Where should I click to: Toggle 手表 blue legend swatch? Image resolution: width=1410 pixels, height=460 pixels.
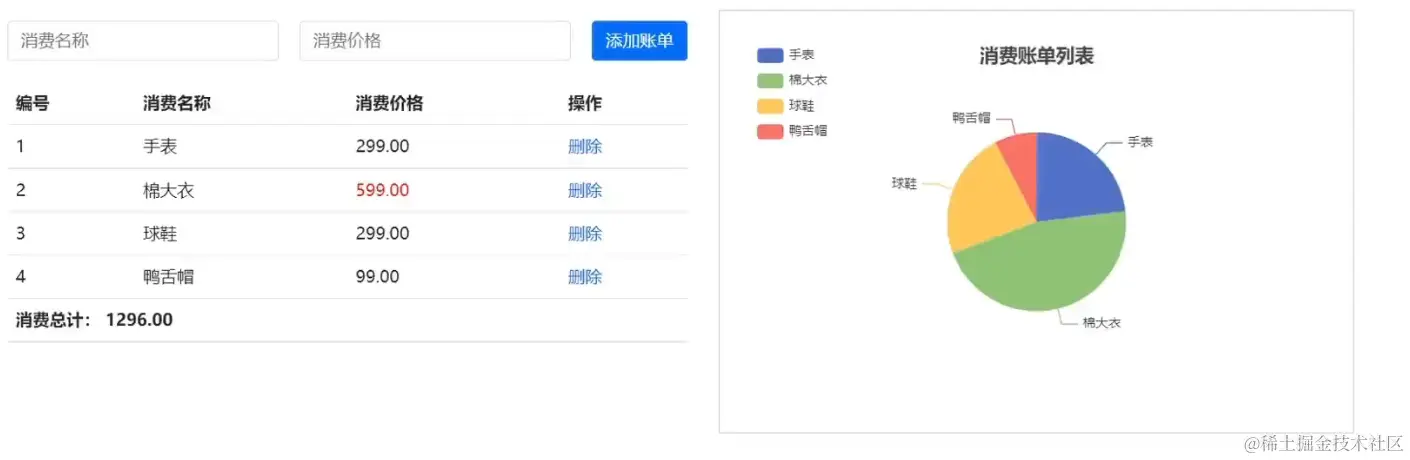coord(770,56)
